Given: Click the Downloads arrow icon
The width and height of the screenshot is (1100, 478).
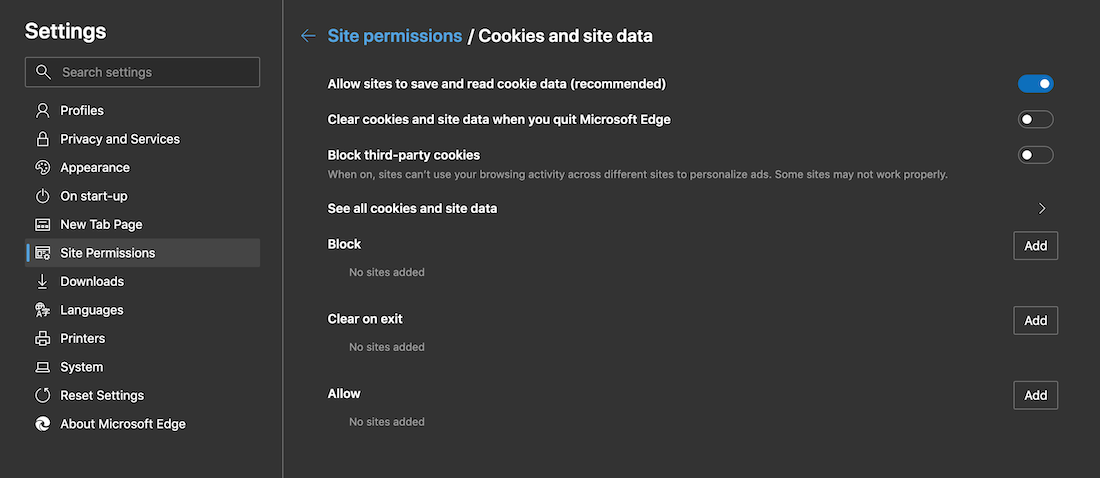Looking at the screenshot, I should 42,281.
